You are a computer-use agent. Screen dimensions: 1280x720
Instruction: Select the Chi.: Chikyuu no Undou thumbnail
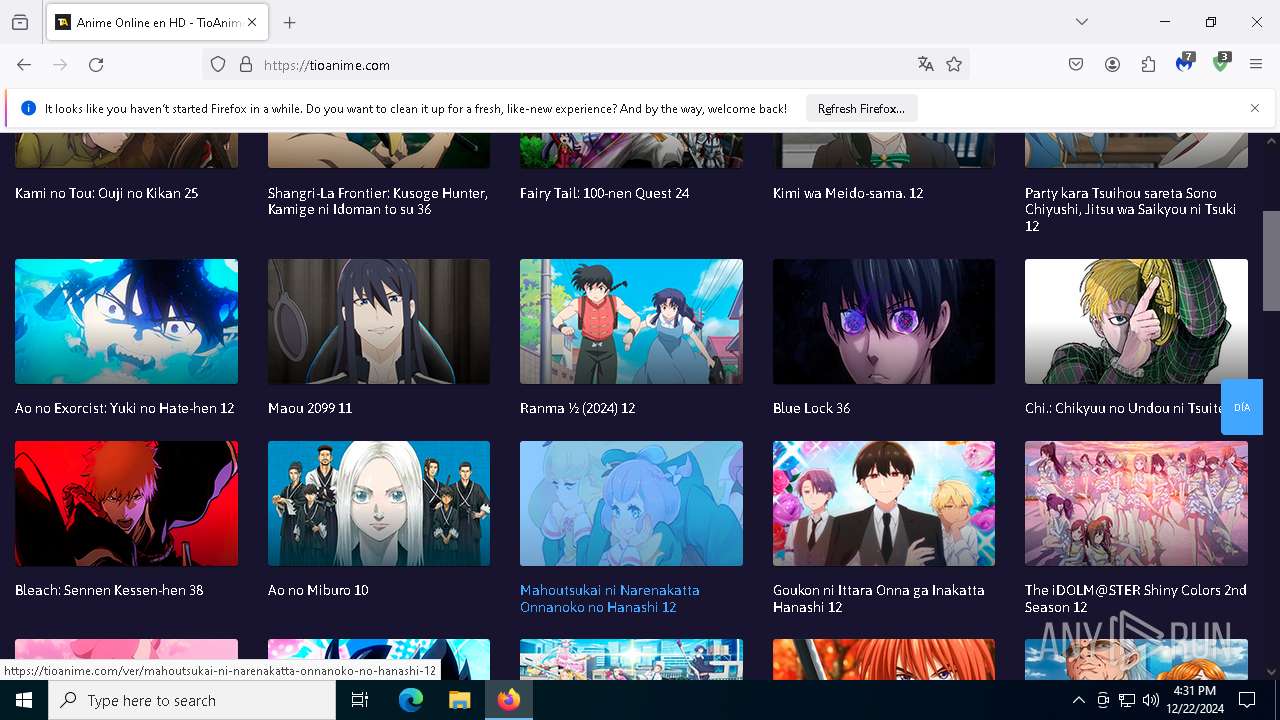point(1136,321)
